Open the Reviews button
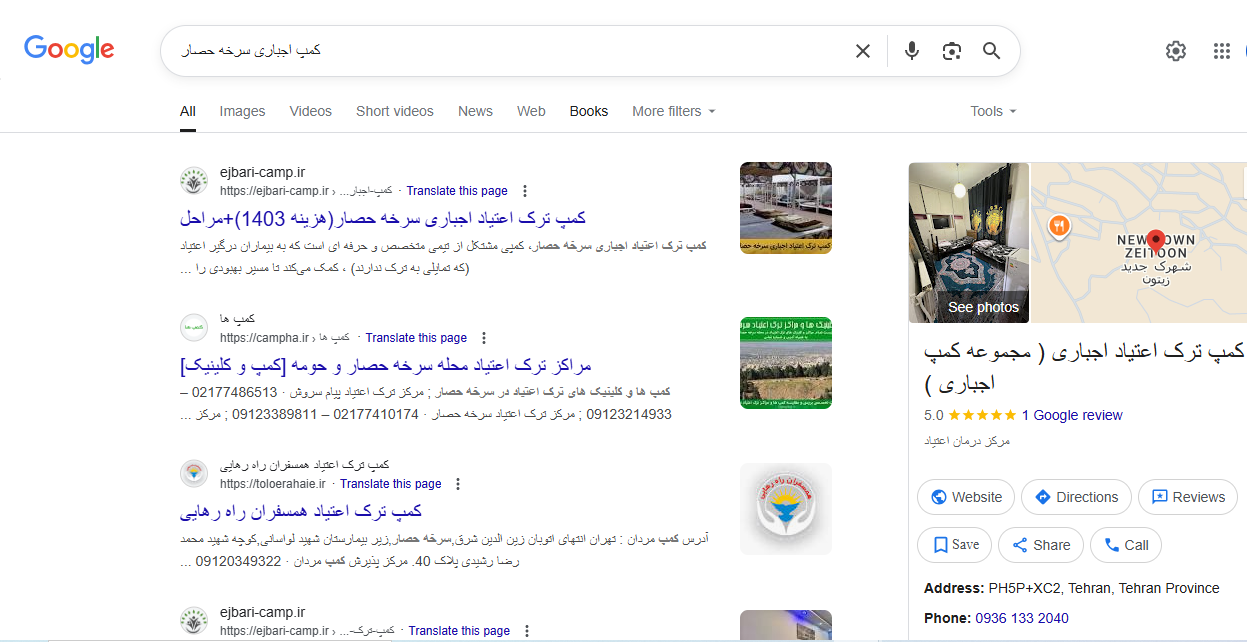Viewport: 1247px width, 642px height. click(x=1188, y=497)
